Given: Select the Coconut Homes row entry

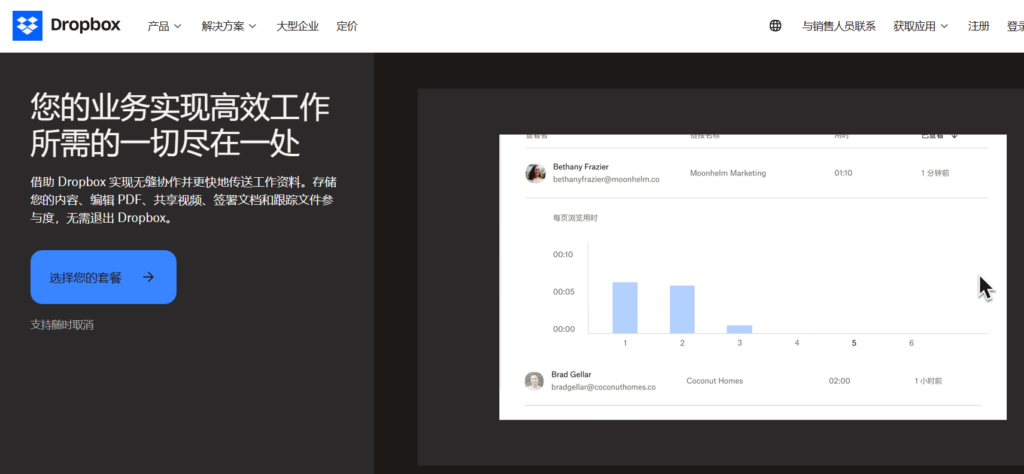Looking at the screenshot, I should [x=714, y=381].
